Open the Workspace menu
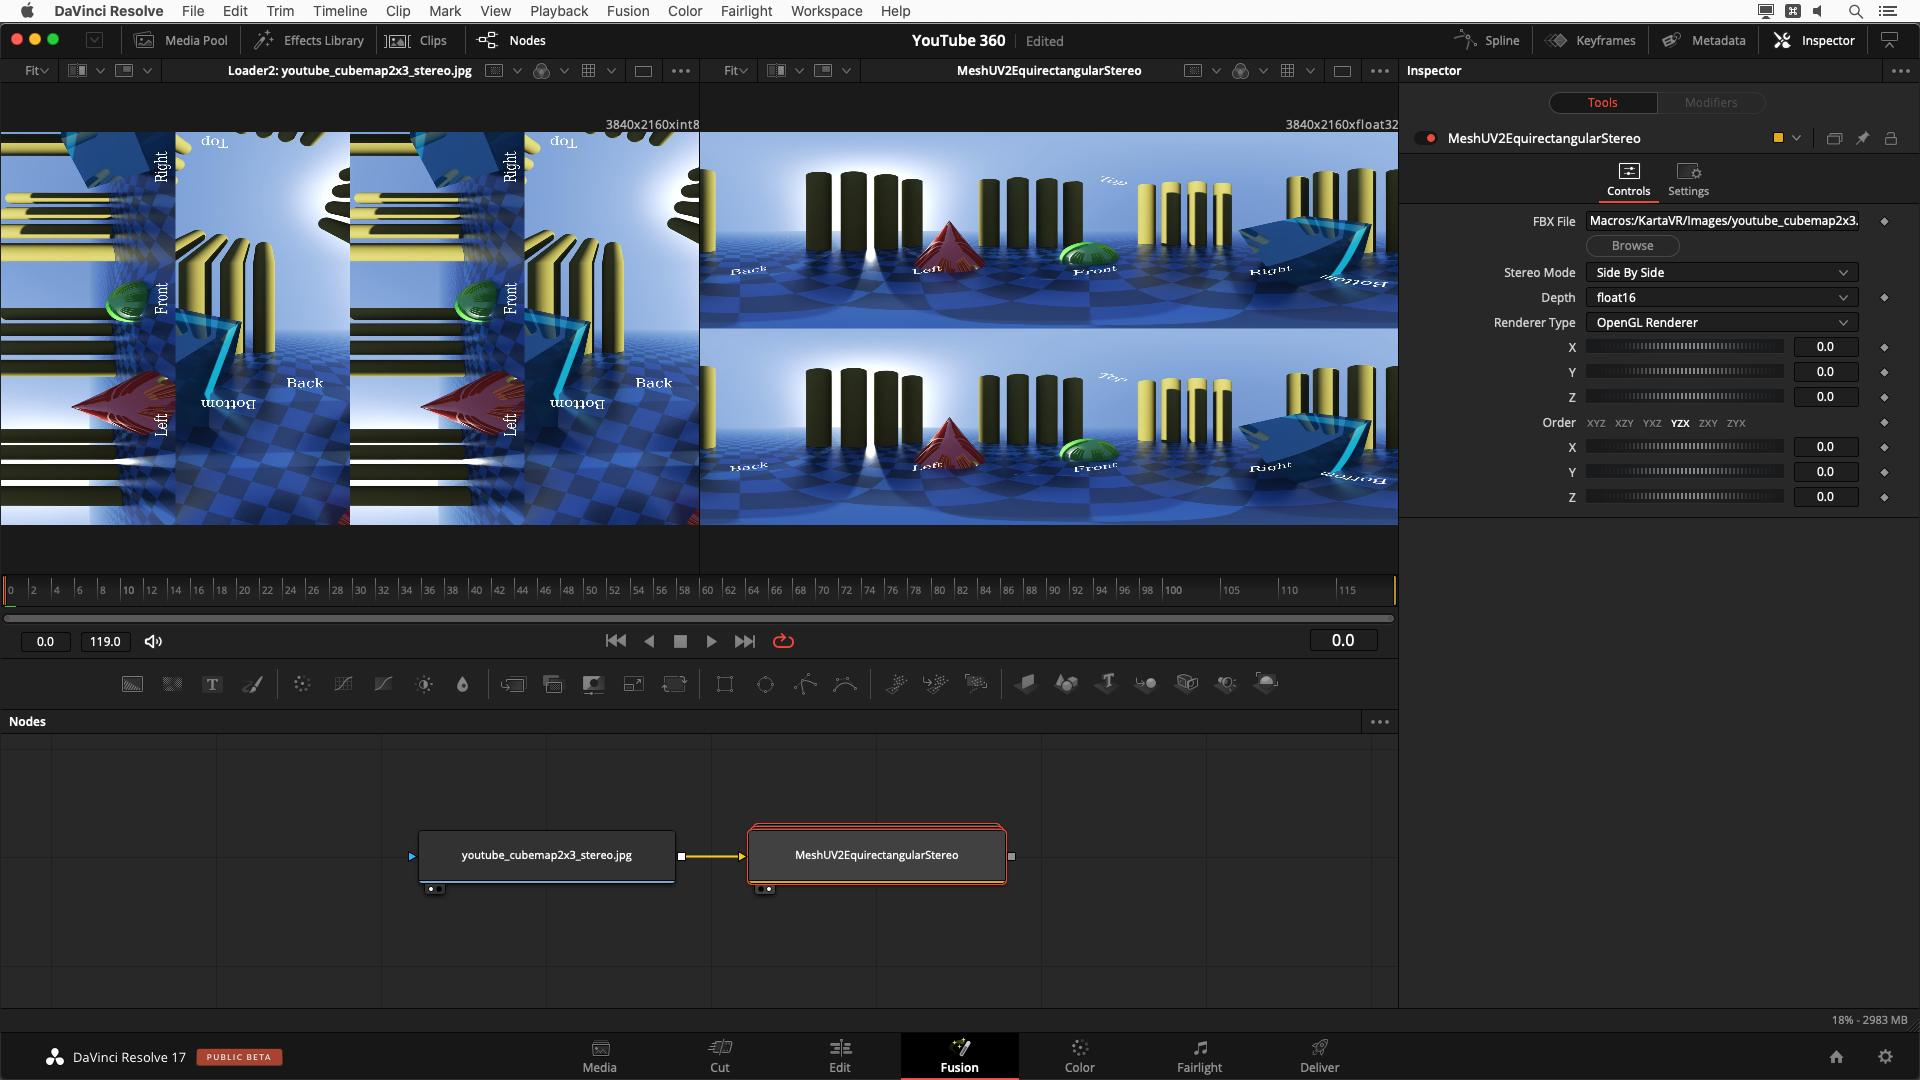 point(826,11)
